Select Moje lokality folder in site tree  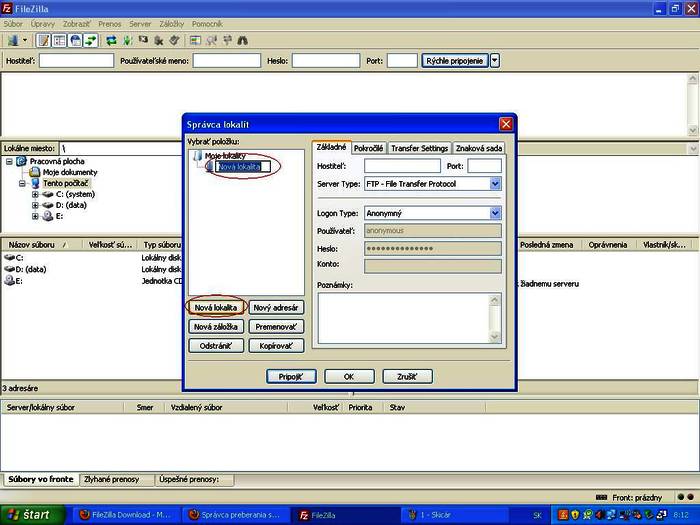[225, 156]
